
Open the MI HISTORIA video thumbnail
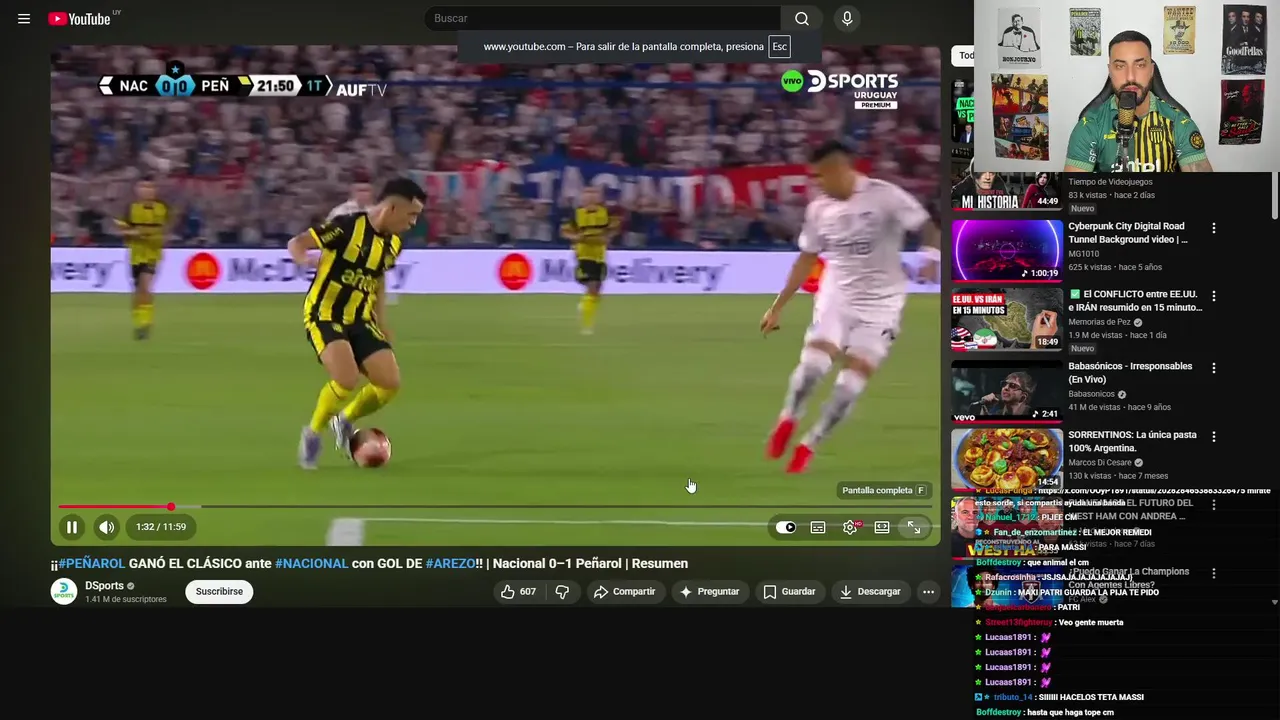coord(1006,192)
